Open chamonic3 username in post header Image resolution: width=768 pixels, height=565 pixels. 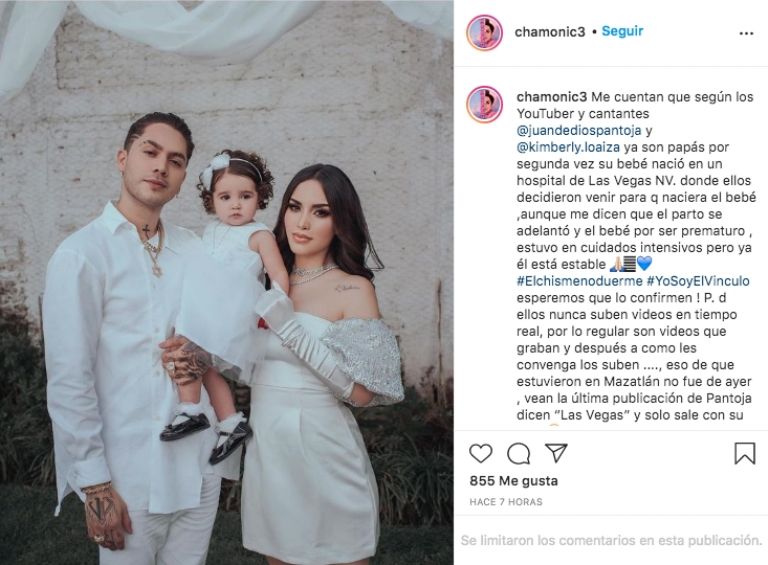pyautogui.click(x=550, y=32)
